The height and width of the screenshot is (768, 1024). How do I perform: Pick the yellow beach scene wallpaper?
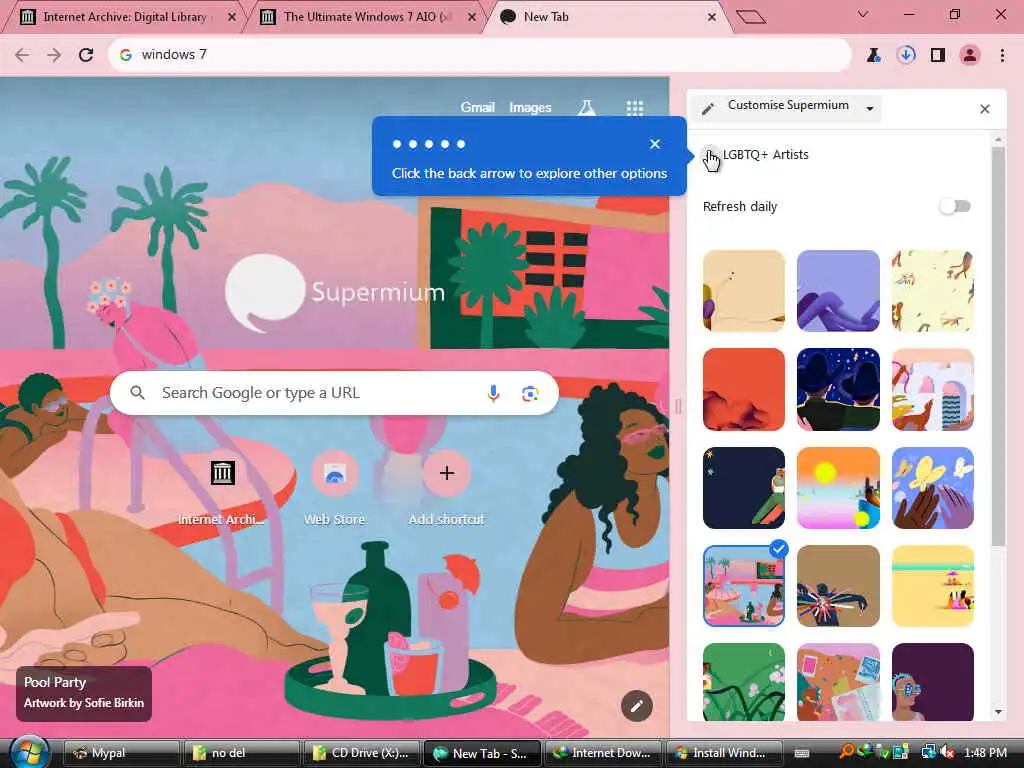[x=933, y=586]
